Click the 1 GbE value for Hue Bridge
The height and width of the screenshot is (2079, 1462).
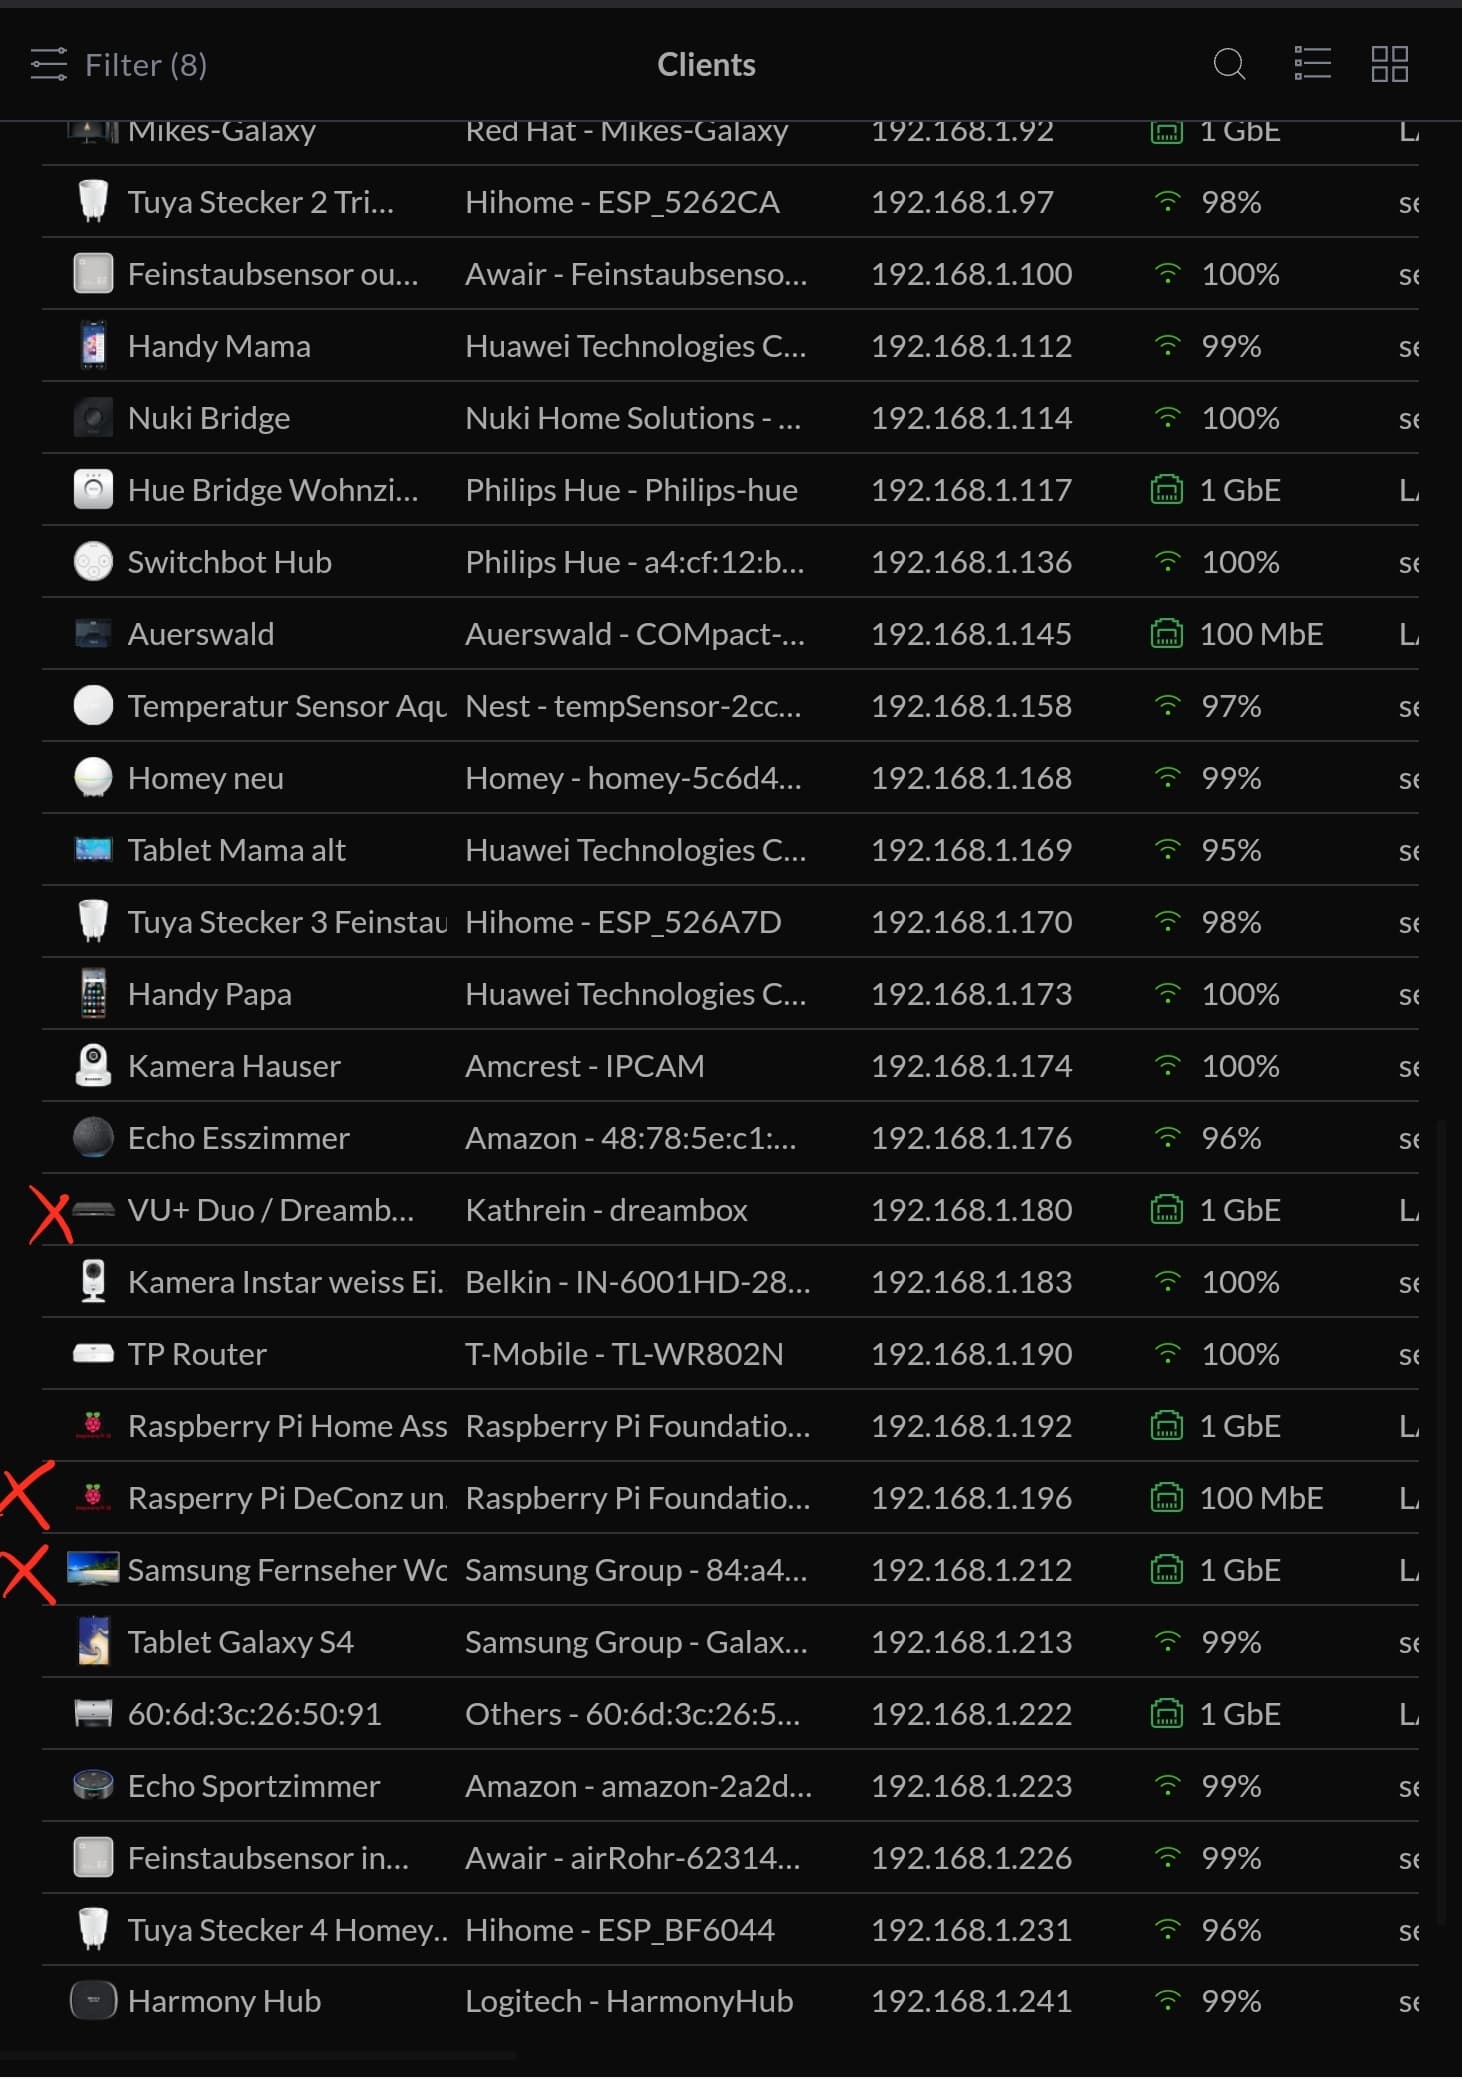(1240, 490)
